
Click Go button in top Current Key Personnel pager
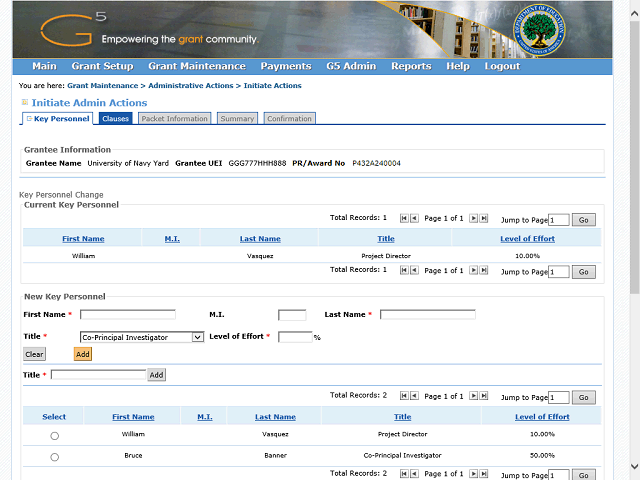pyautogui.click(x=584, y=220)
